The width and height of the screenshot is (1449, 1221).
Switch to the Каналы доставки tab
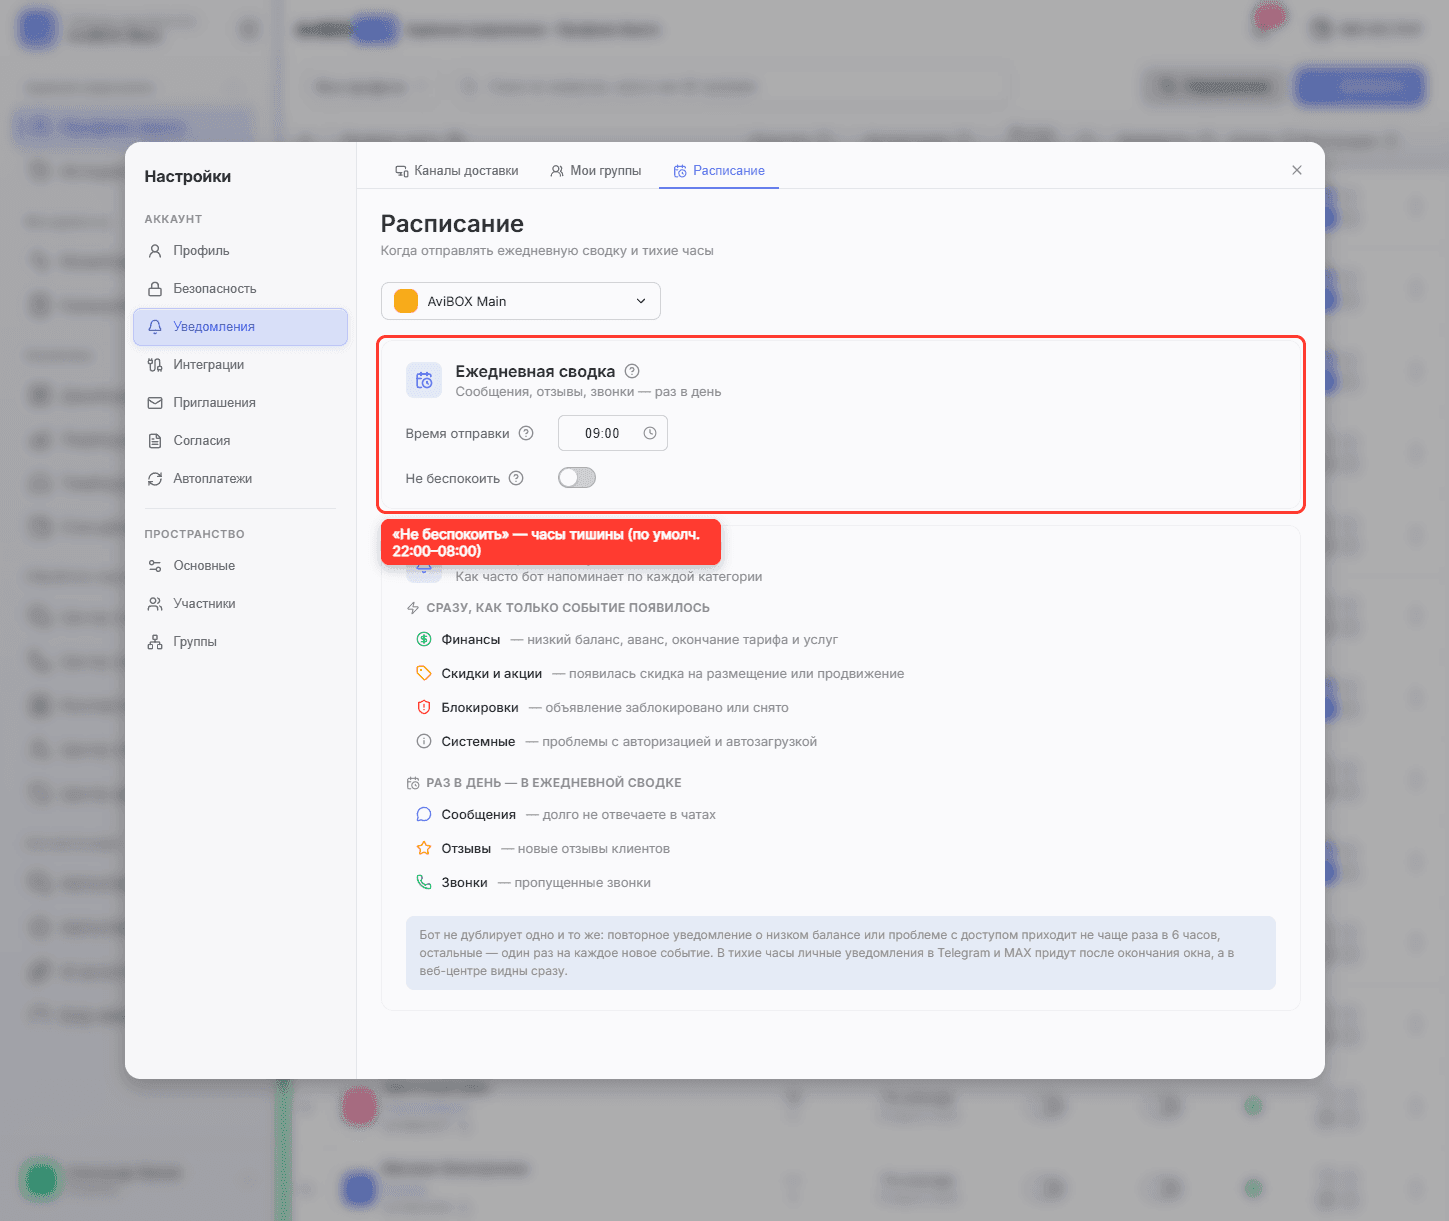pos(456,171)
